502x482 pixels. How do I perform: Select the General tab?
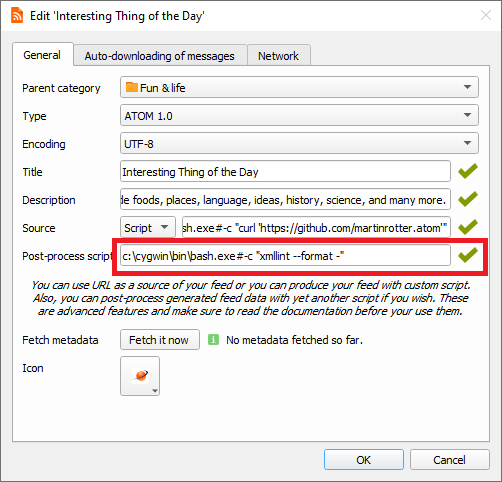click(x=42, y=55)
